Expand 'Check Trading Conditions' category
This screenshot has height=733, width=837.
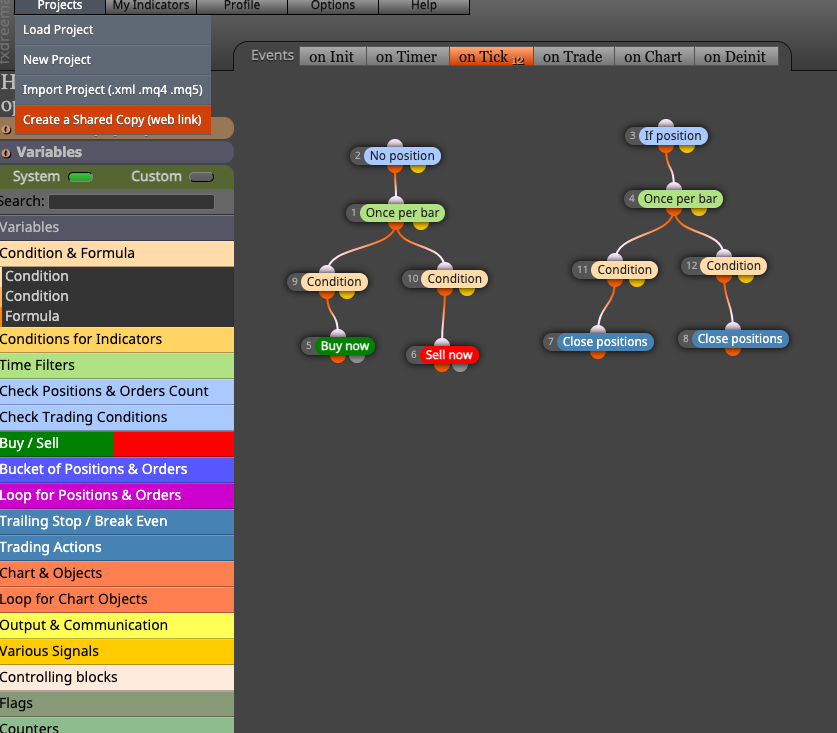coord(117,417)
